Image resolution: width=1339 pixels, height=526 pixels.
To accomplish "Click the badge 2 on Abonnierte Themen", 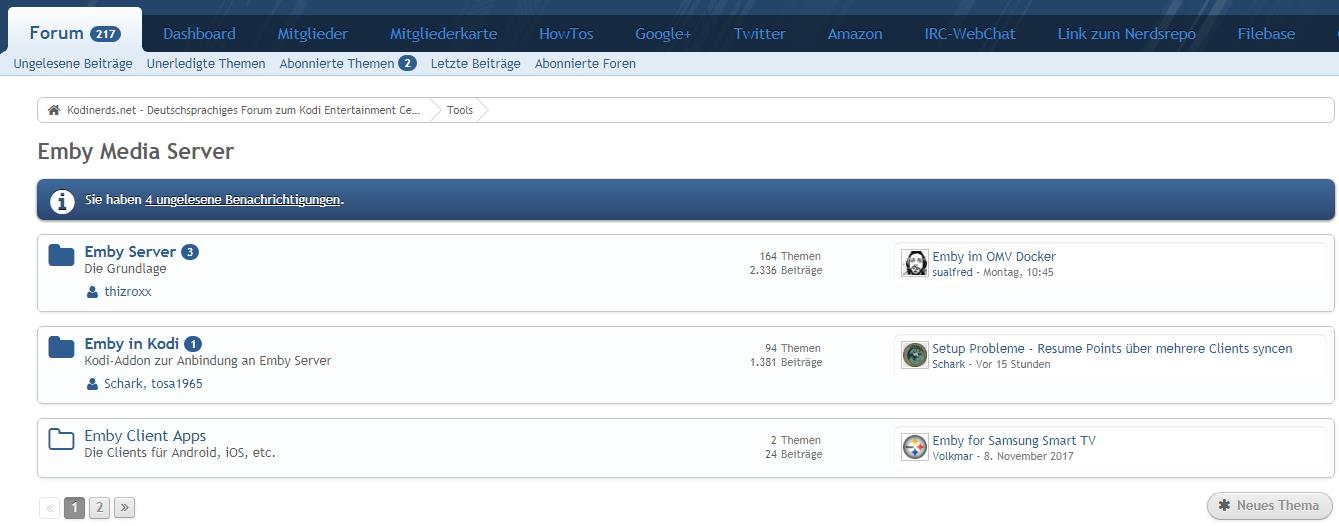I will coord(407,63).
